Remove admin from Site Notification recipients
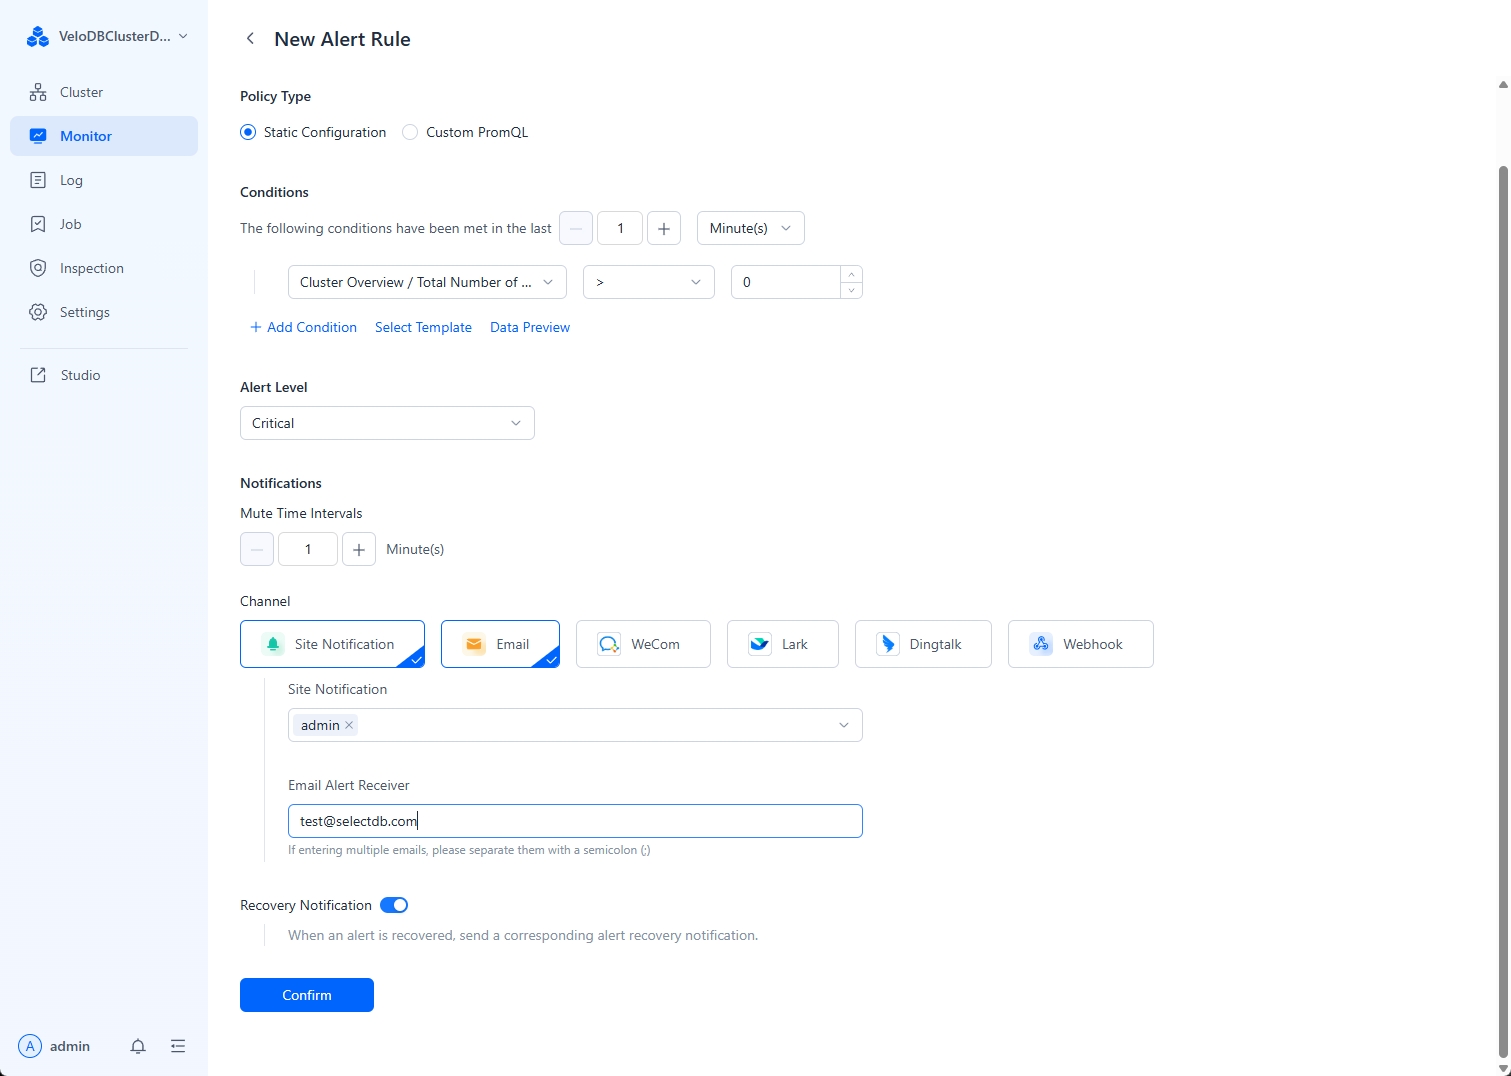Screen dimensions: 1511x1076 point(349,725)
